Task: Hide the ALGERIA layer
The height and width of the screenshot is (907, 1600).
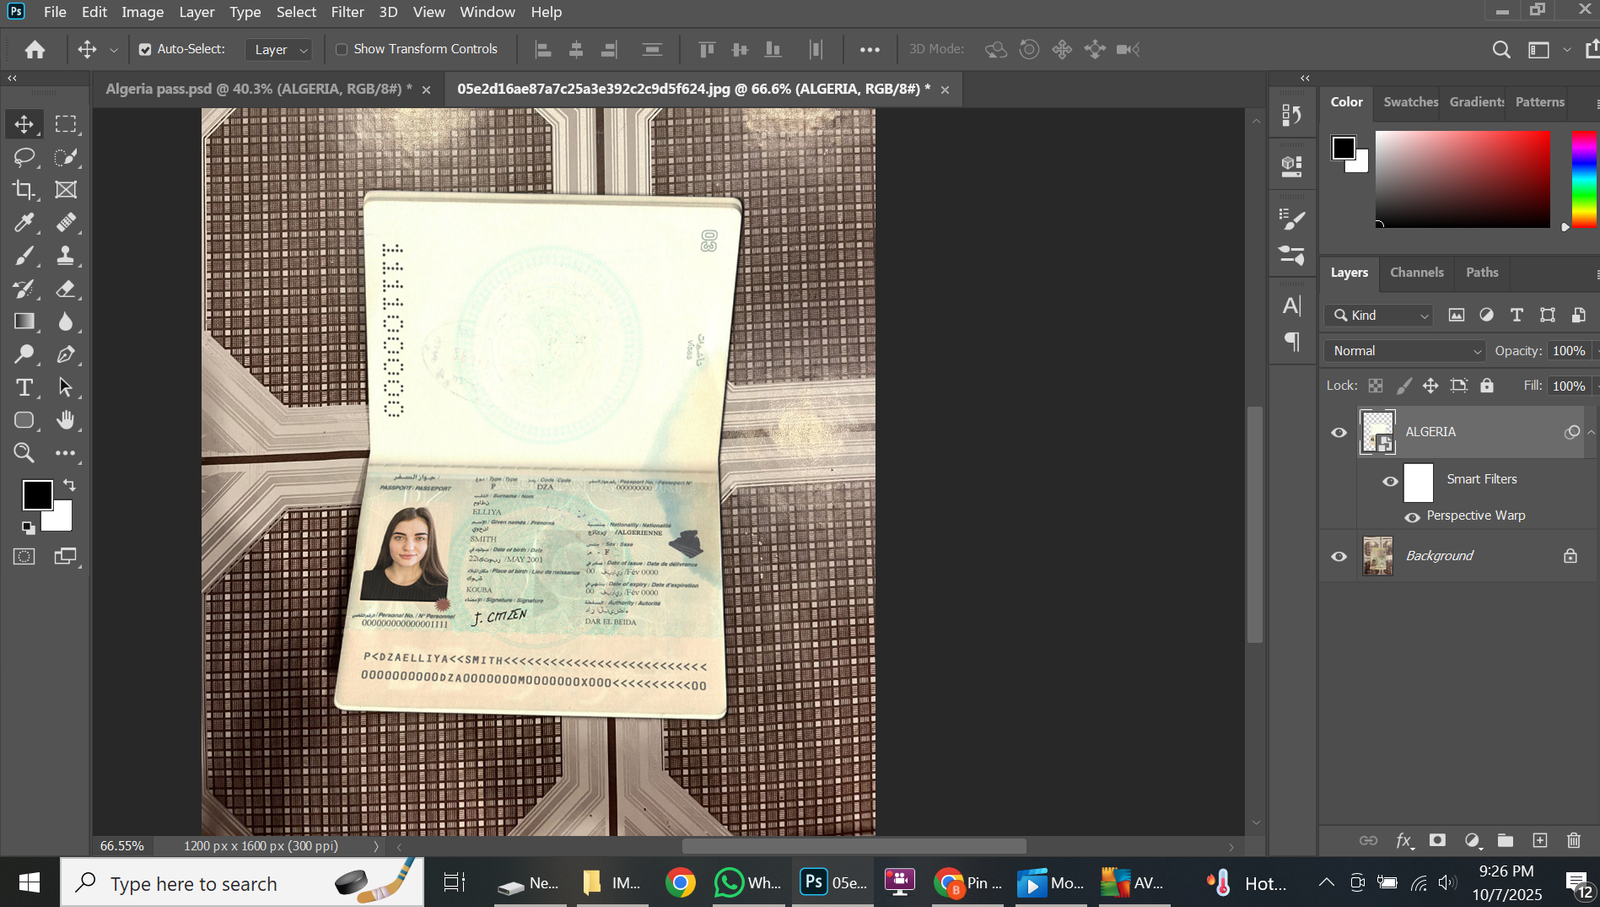Action: 1339,433
